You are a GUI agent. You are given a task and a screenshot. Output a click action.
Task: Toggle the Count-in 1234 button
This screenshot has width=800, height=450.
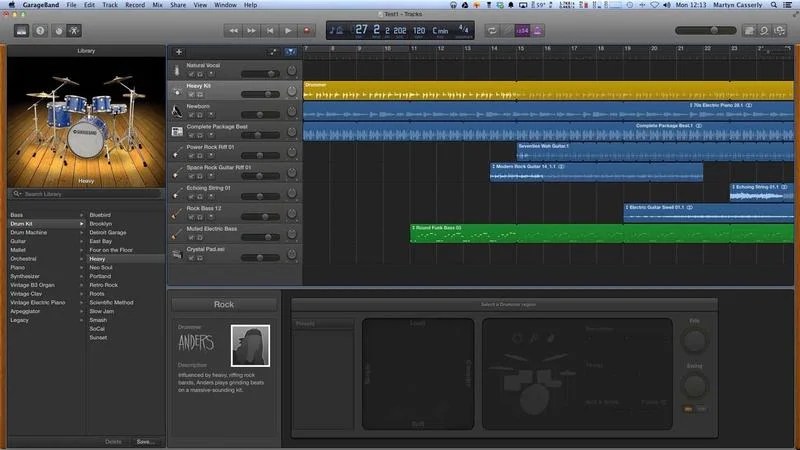[522, 31]
